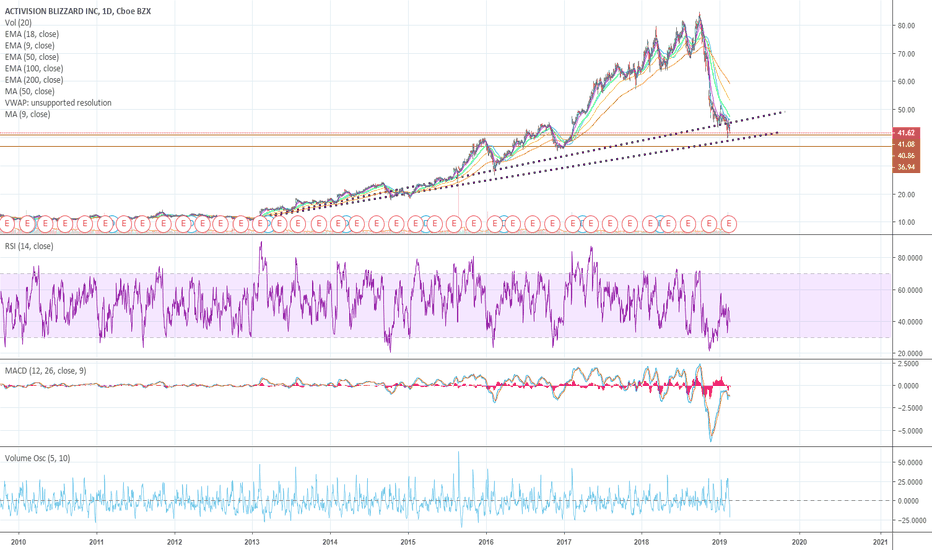Image resolution: width=932 pixels, height=550 pixels.
Task: Click 10.00 on the price axis
Action: point(906,222)
